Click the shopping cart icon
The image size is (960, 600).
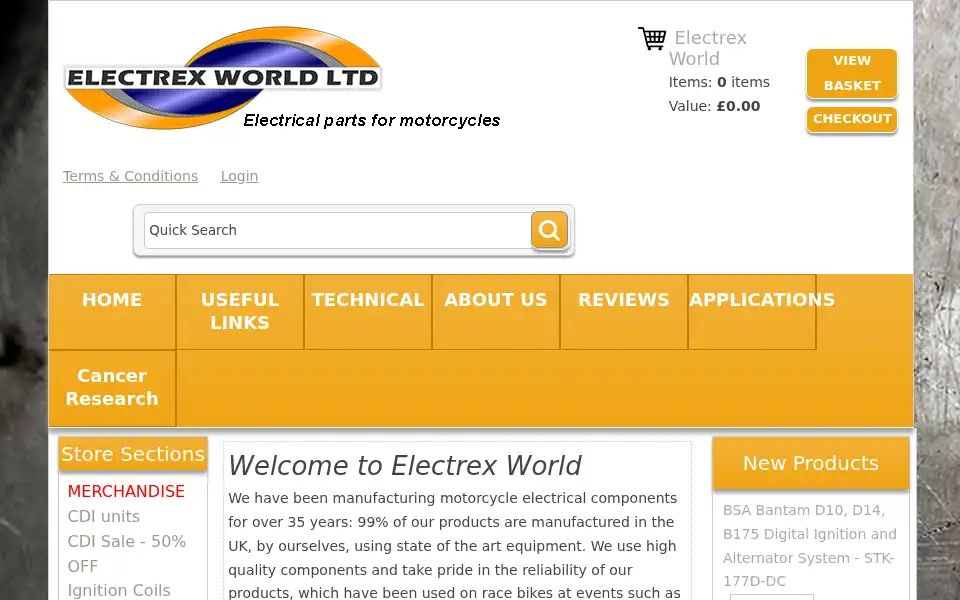[x=652, y=38]
